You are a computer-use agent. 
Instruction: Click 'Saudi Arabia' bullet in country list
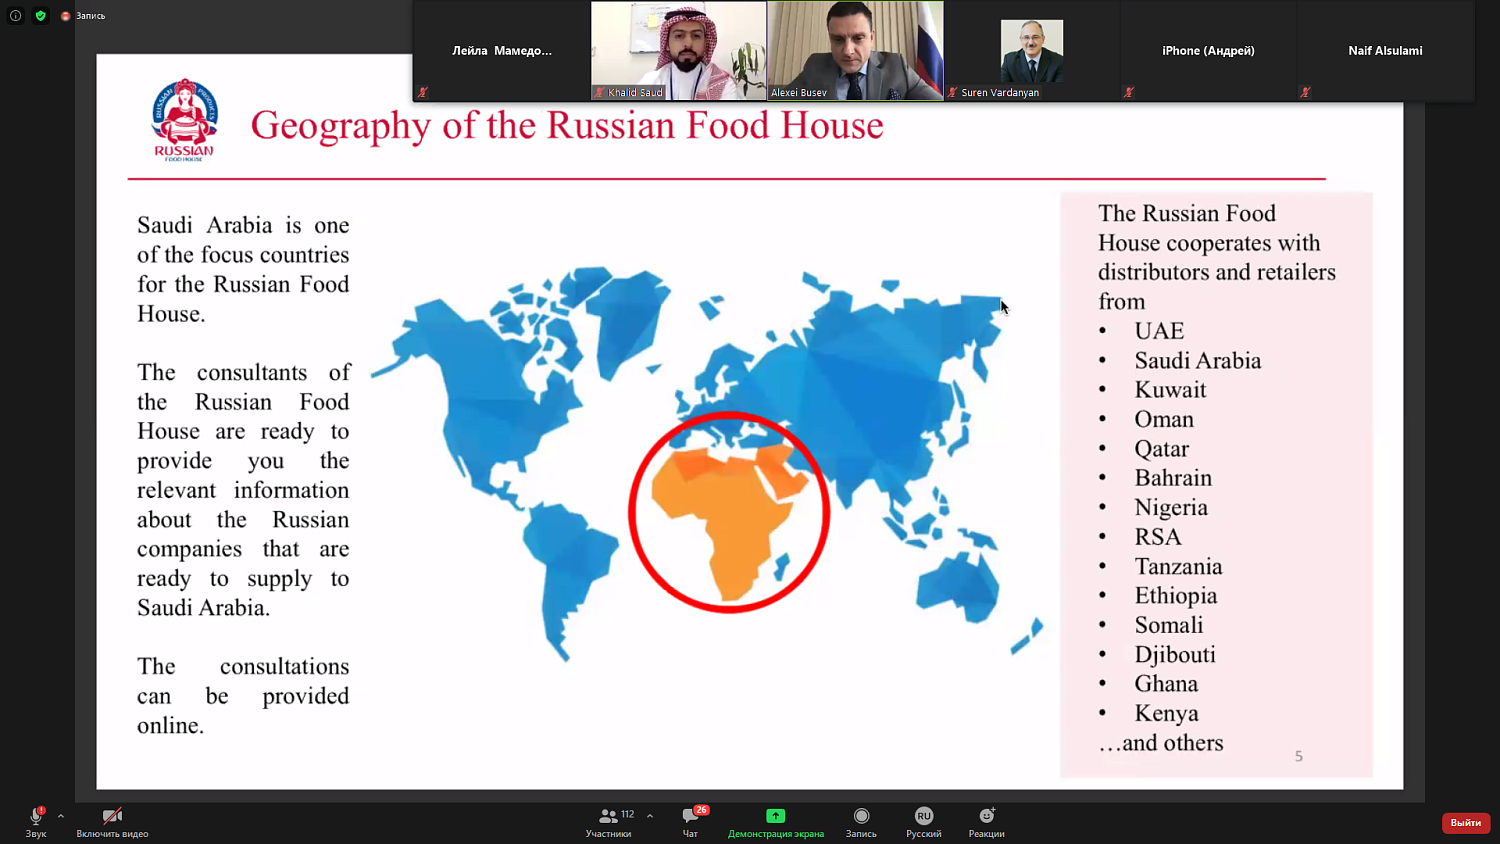coord(1197,361)
